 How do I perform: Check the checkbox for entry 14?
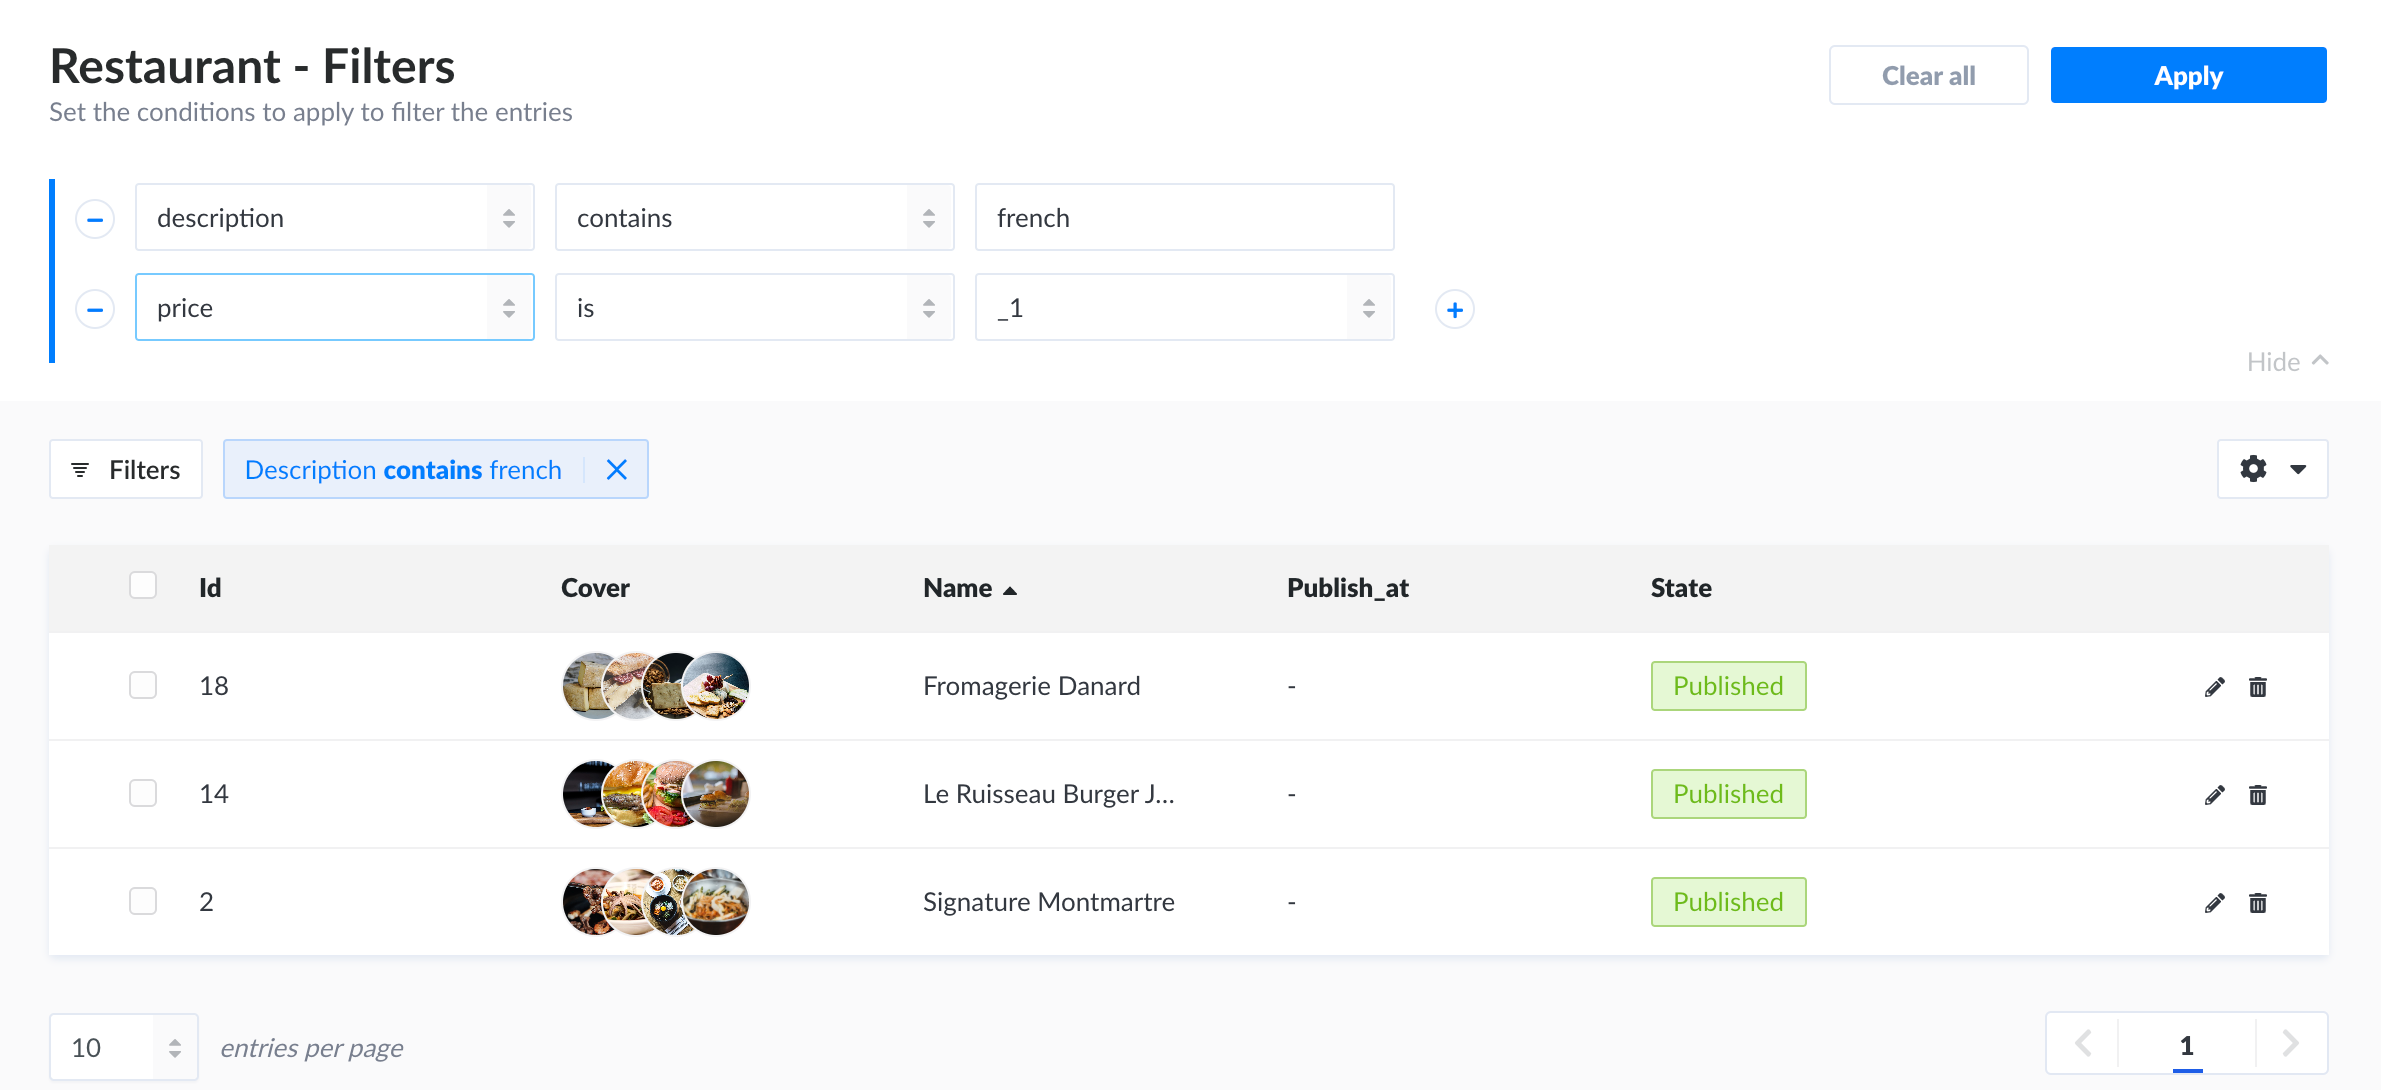click(x=143, y=793)
